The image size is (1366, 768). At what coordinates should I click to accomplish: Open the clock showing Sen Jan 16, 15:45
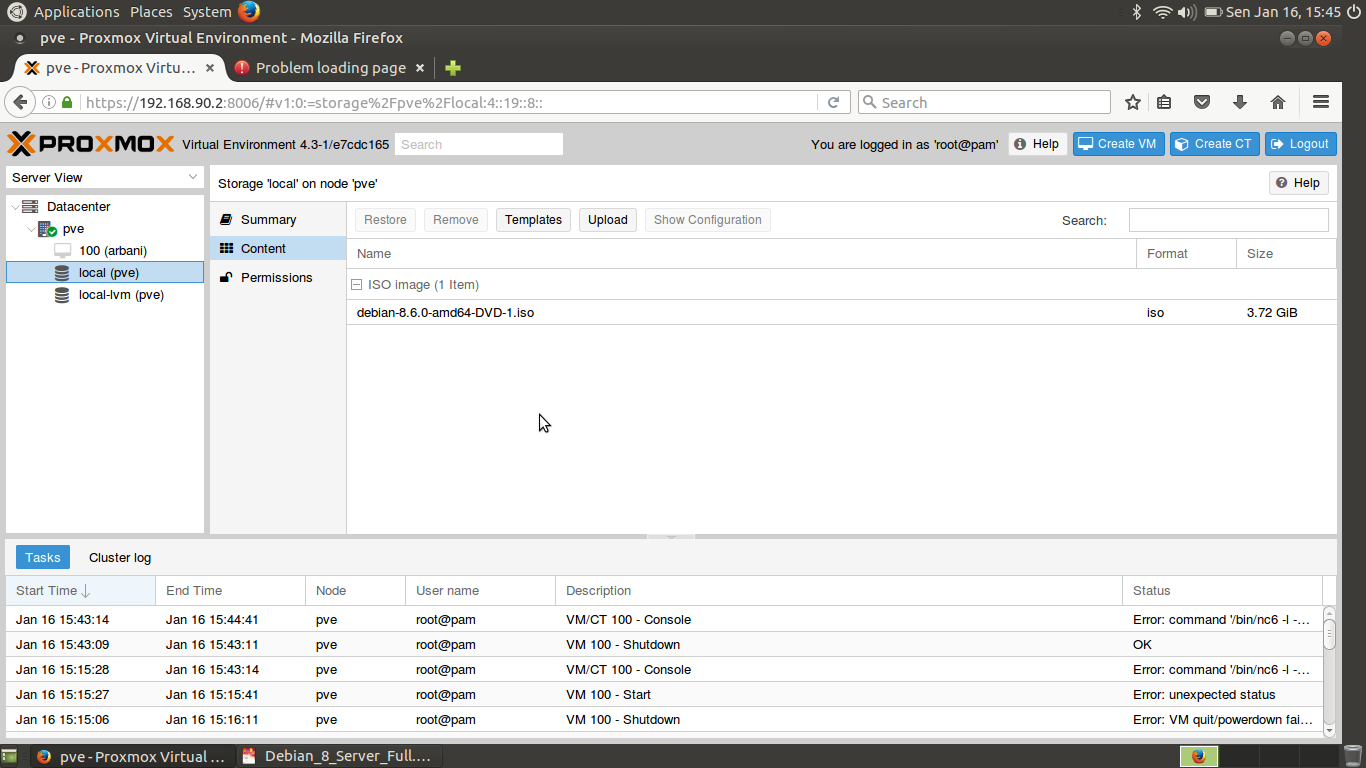tap(1283, 12)
